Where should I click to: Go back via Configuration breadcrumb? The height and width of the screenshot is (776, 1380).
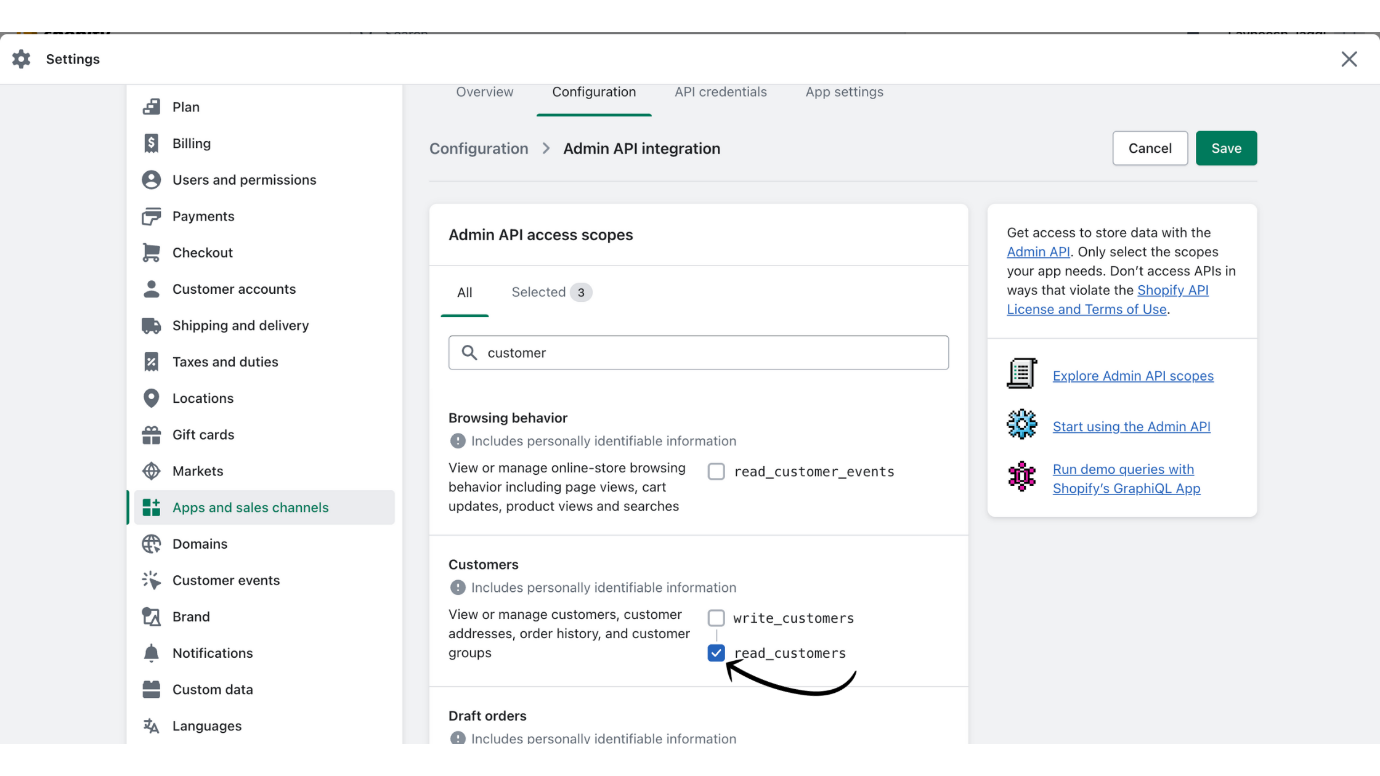[479, 148]
